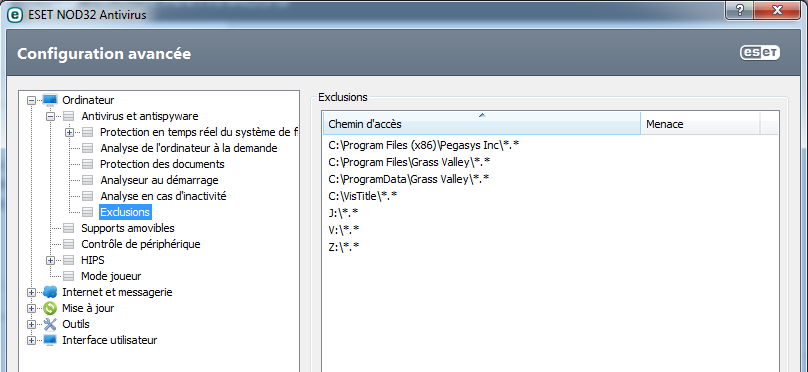Open Analyse de l'ordinateur à la demande
Viewport: 808px width, 372px height.
pos(189,148)
